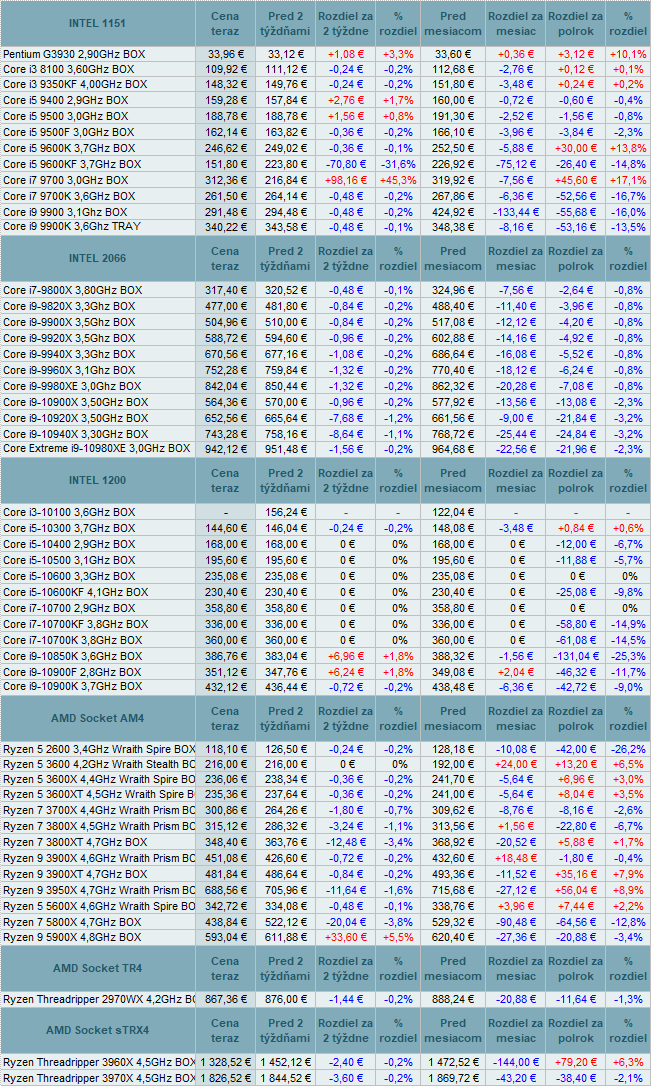The width and height of the screenshot is (651, 1086).
Task: Select the Ryzen 5 2600 3,4GHz Wraith Spire row name
Action: [x=99, y=749]
